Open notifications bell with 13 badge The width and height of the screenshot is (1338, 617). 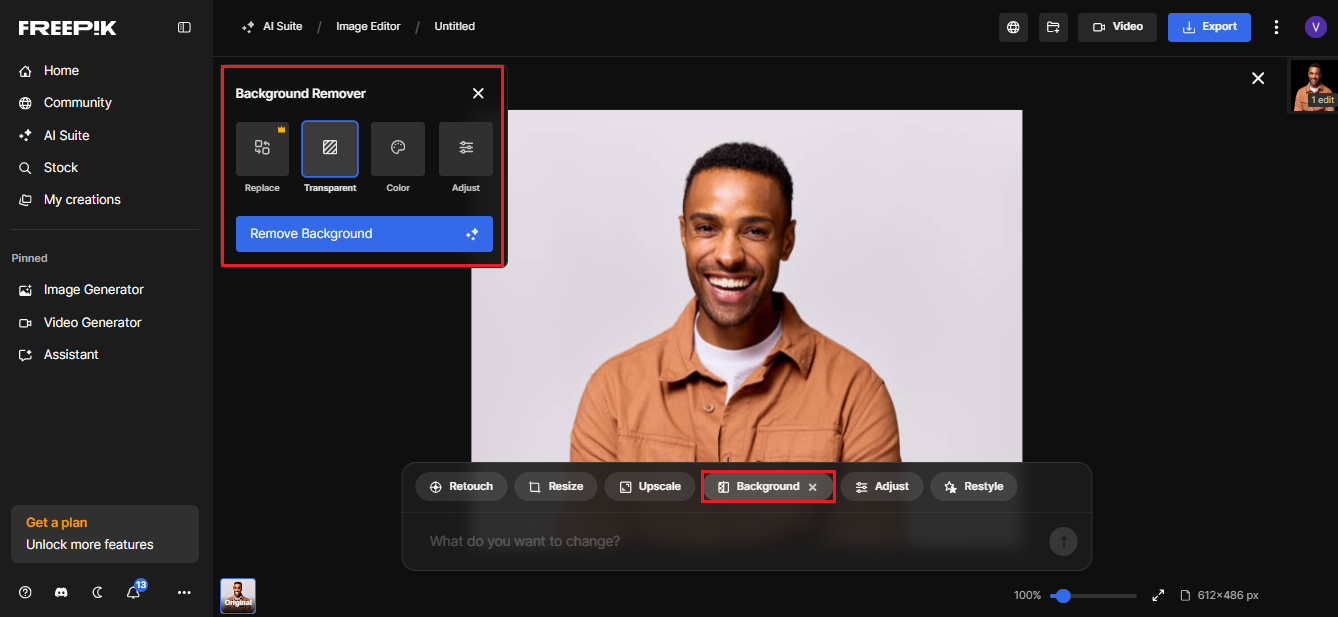(133, 592)
